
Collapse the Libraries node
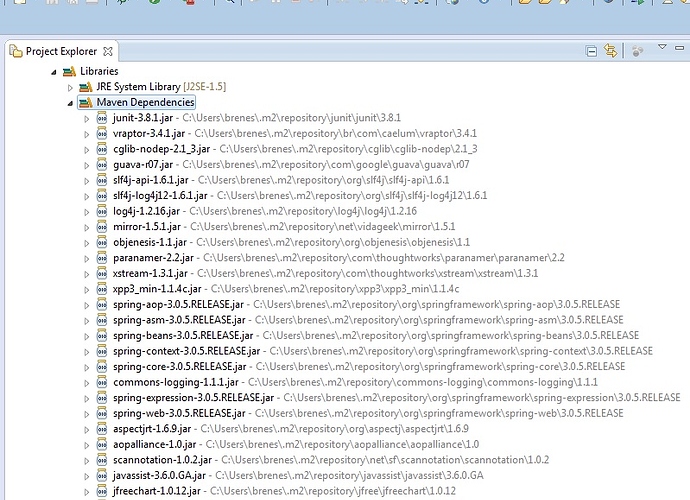pyautogui.click(x=54, y=72)
